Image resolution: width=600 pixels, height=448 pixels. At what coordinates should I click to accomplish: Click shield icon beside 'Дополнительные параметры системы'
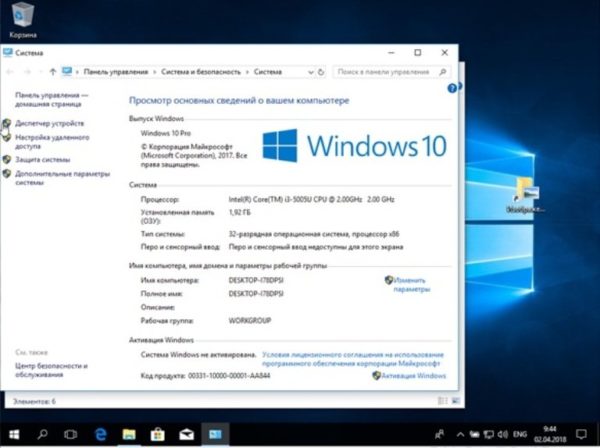(7, 174)
